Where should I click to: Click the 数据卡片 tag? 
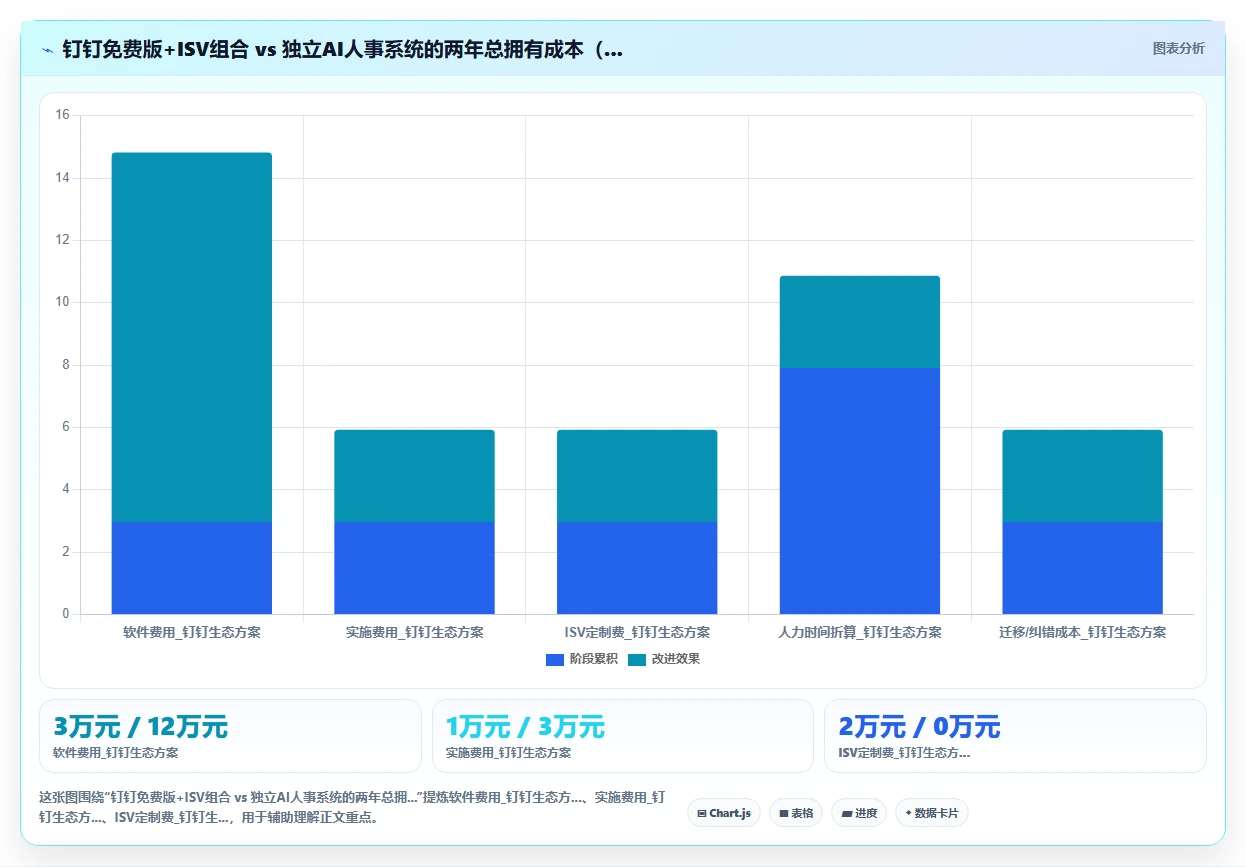point(932,813)
